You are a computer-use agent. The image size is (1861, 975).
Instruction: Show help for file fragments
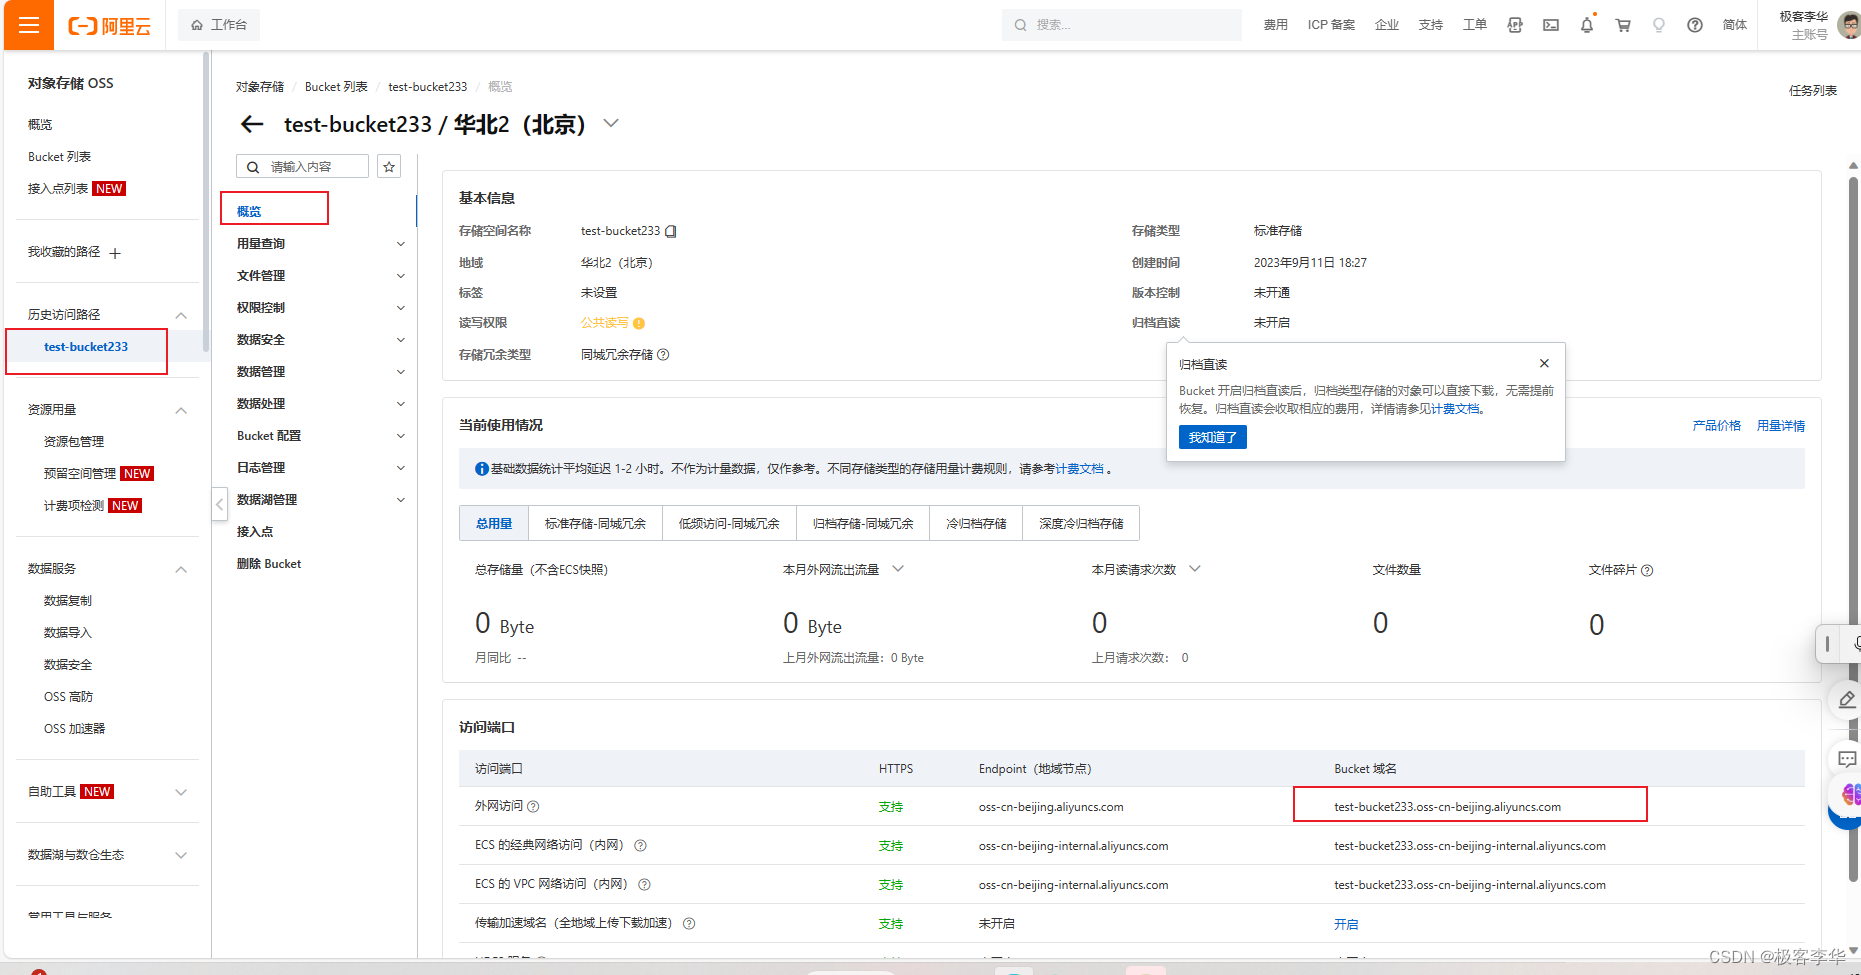1647,570
